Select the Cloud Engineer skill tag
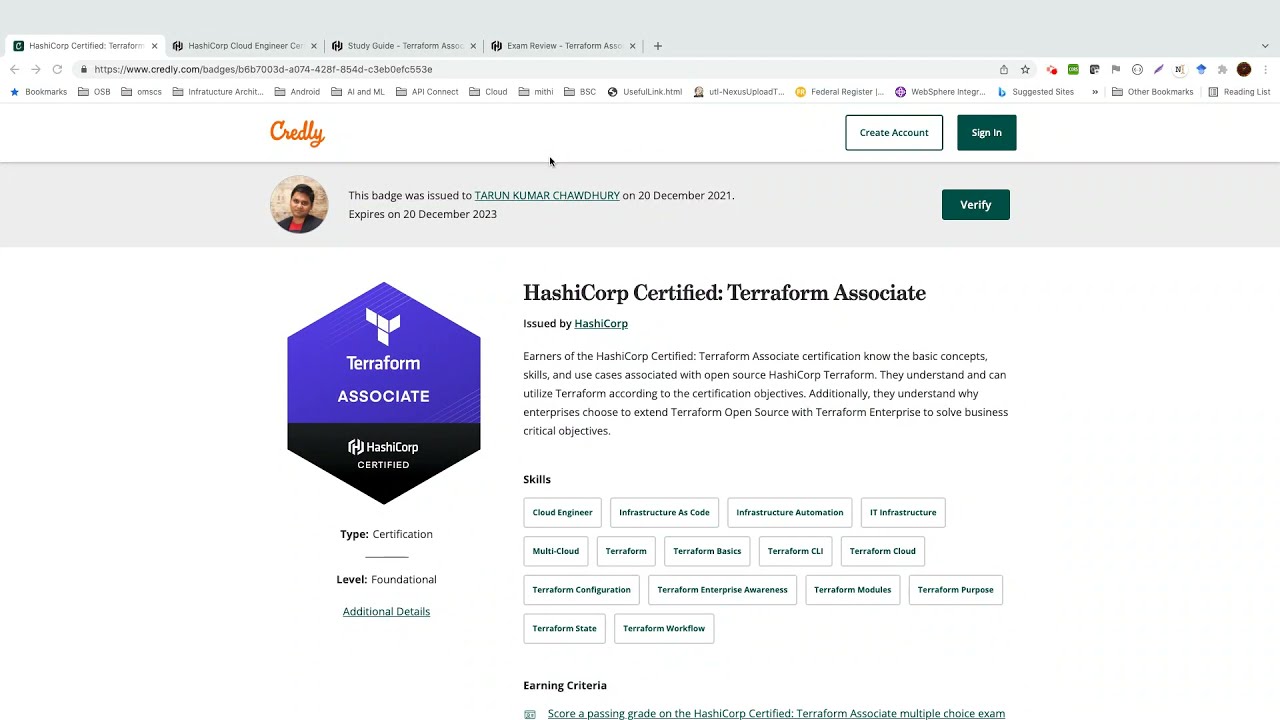Viewport: 1280px width, 720px height. 562,513
